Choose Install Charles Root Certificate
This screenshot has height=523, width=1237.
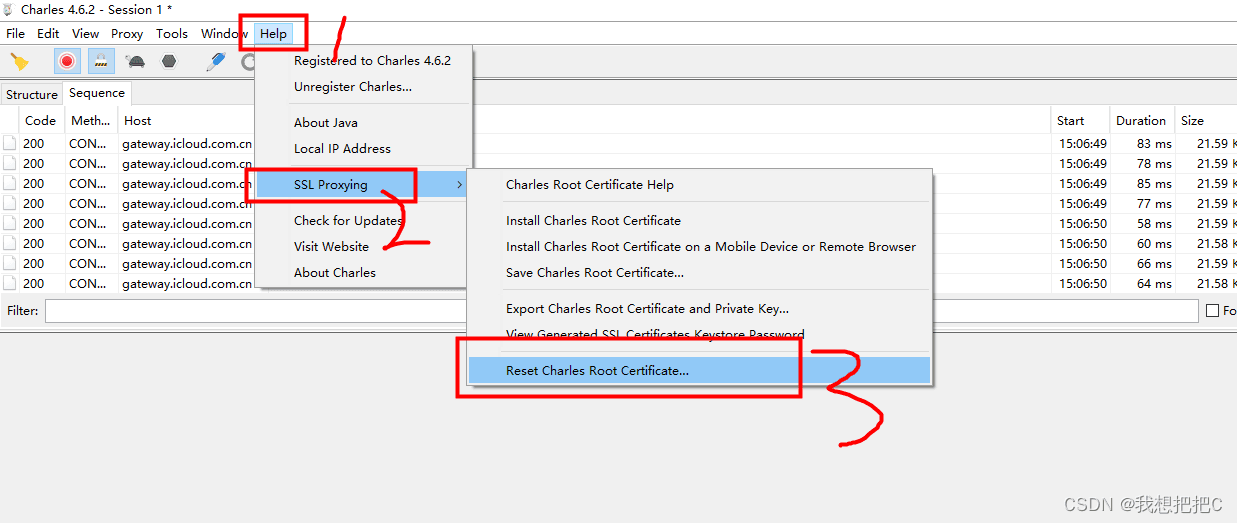(593, 220)
